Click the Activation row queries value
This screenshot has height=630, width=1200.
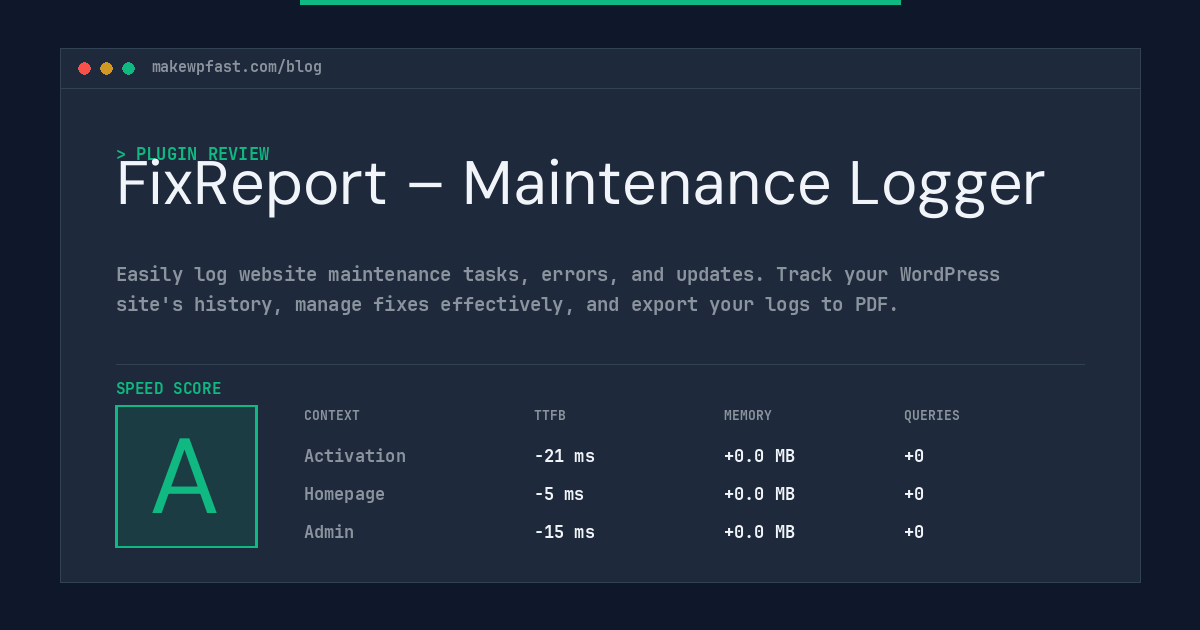(914, 456)
